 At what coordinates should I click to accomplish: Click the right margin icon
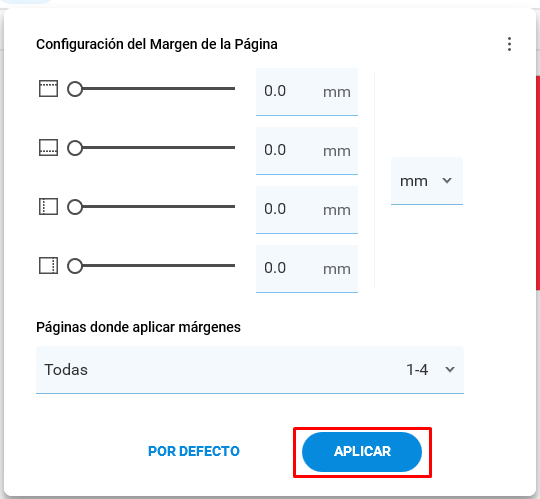point(48,266)
